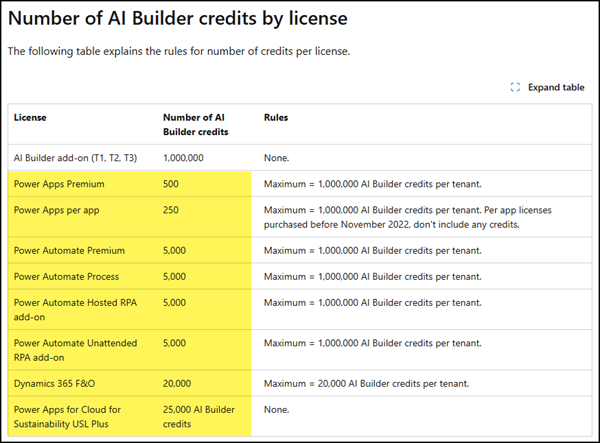Image resolution: width=600 pixels, height=443 pixels.
Task: Click the rule text for Hosted RPA add-on
Action: pyautogui.click(x=372, y=303)
